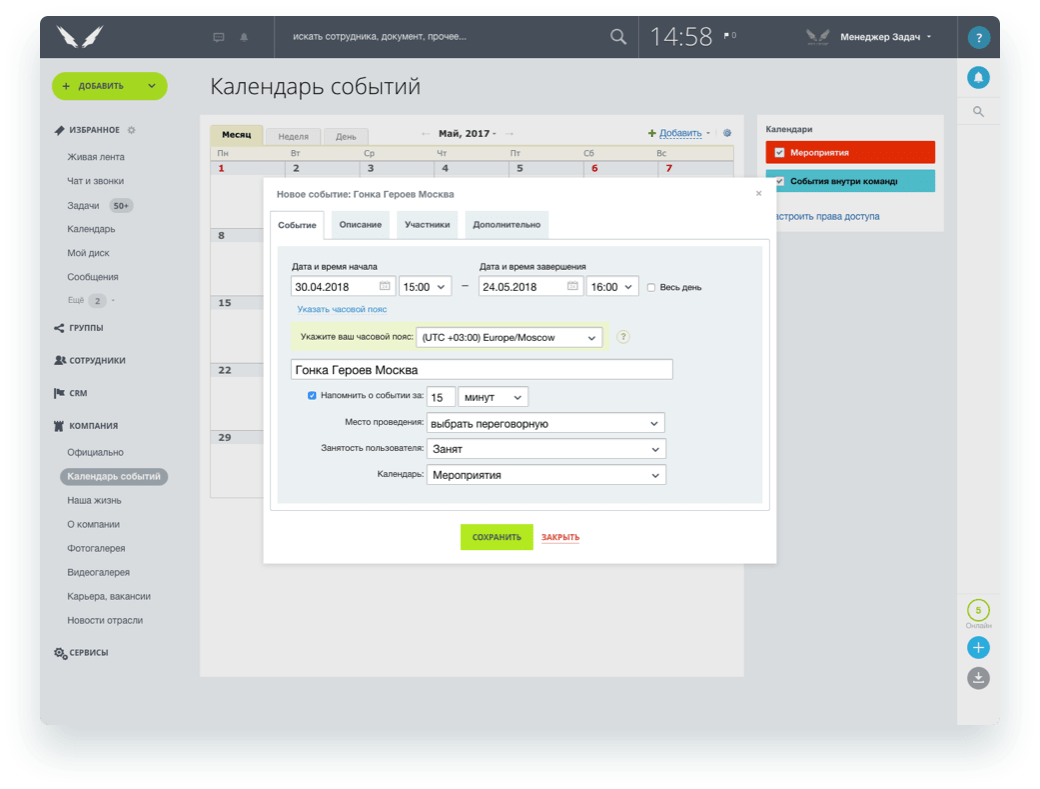The width and height of the screenshot is (1040, 789).
Task: Open the Europe/Moscow time zone dropdown
Action: tap(509, 337)
